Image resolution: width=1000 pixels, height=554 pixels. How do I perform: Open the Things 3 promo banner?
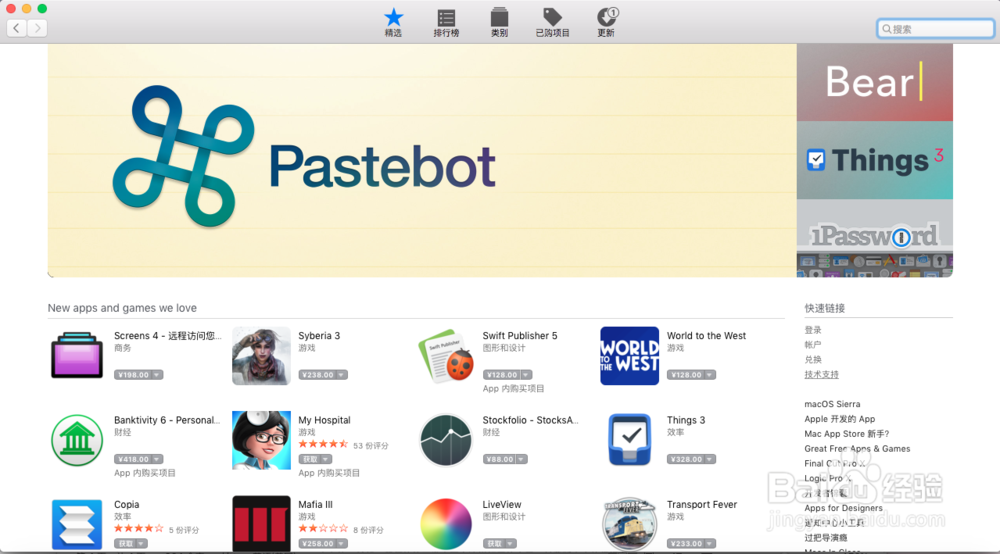[874, 160]
